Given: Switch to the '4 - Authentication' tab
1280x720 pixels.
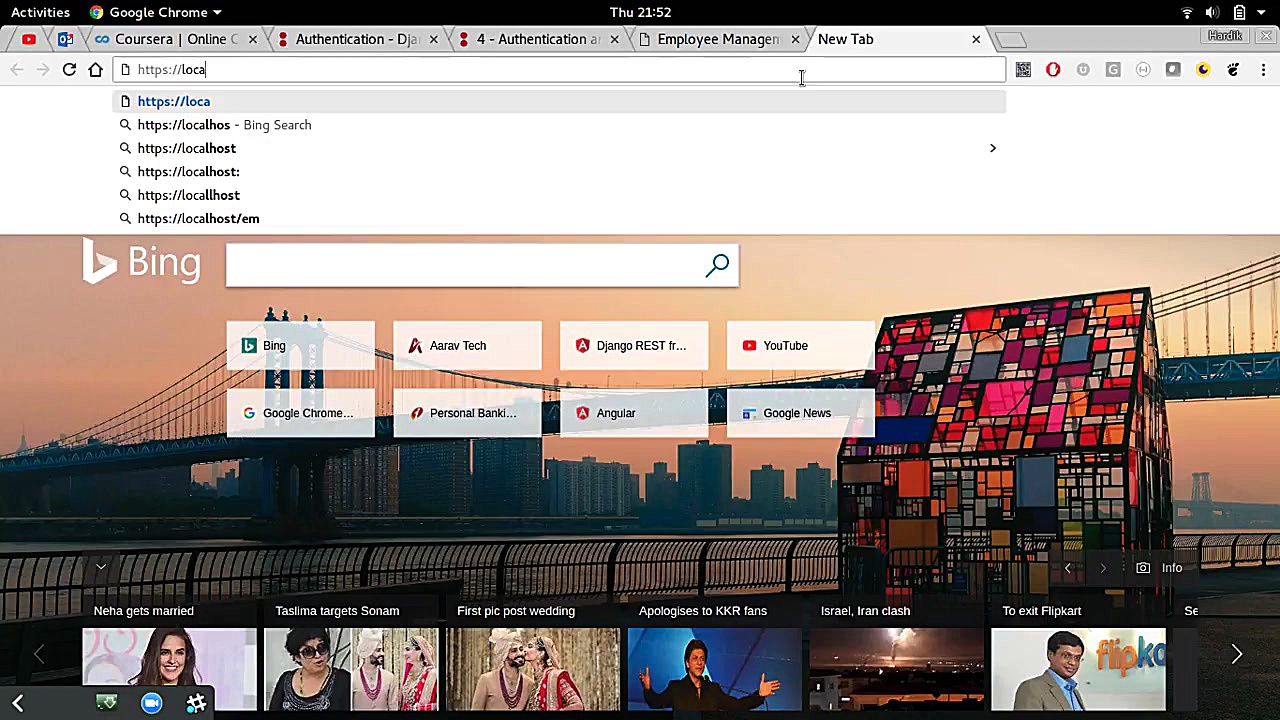Looking at the screenshot, I should tap(538, 39).
